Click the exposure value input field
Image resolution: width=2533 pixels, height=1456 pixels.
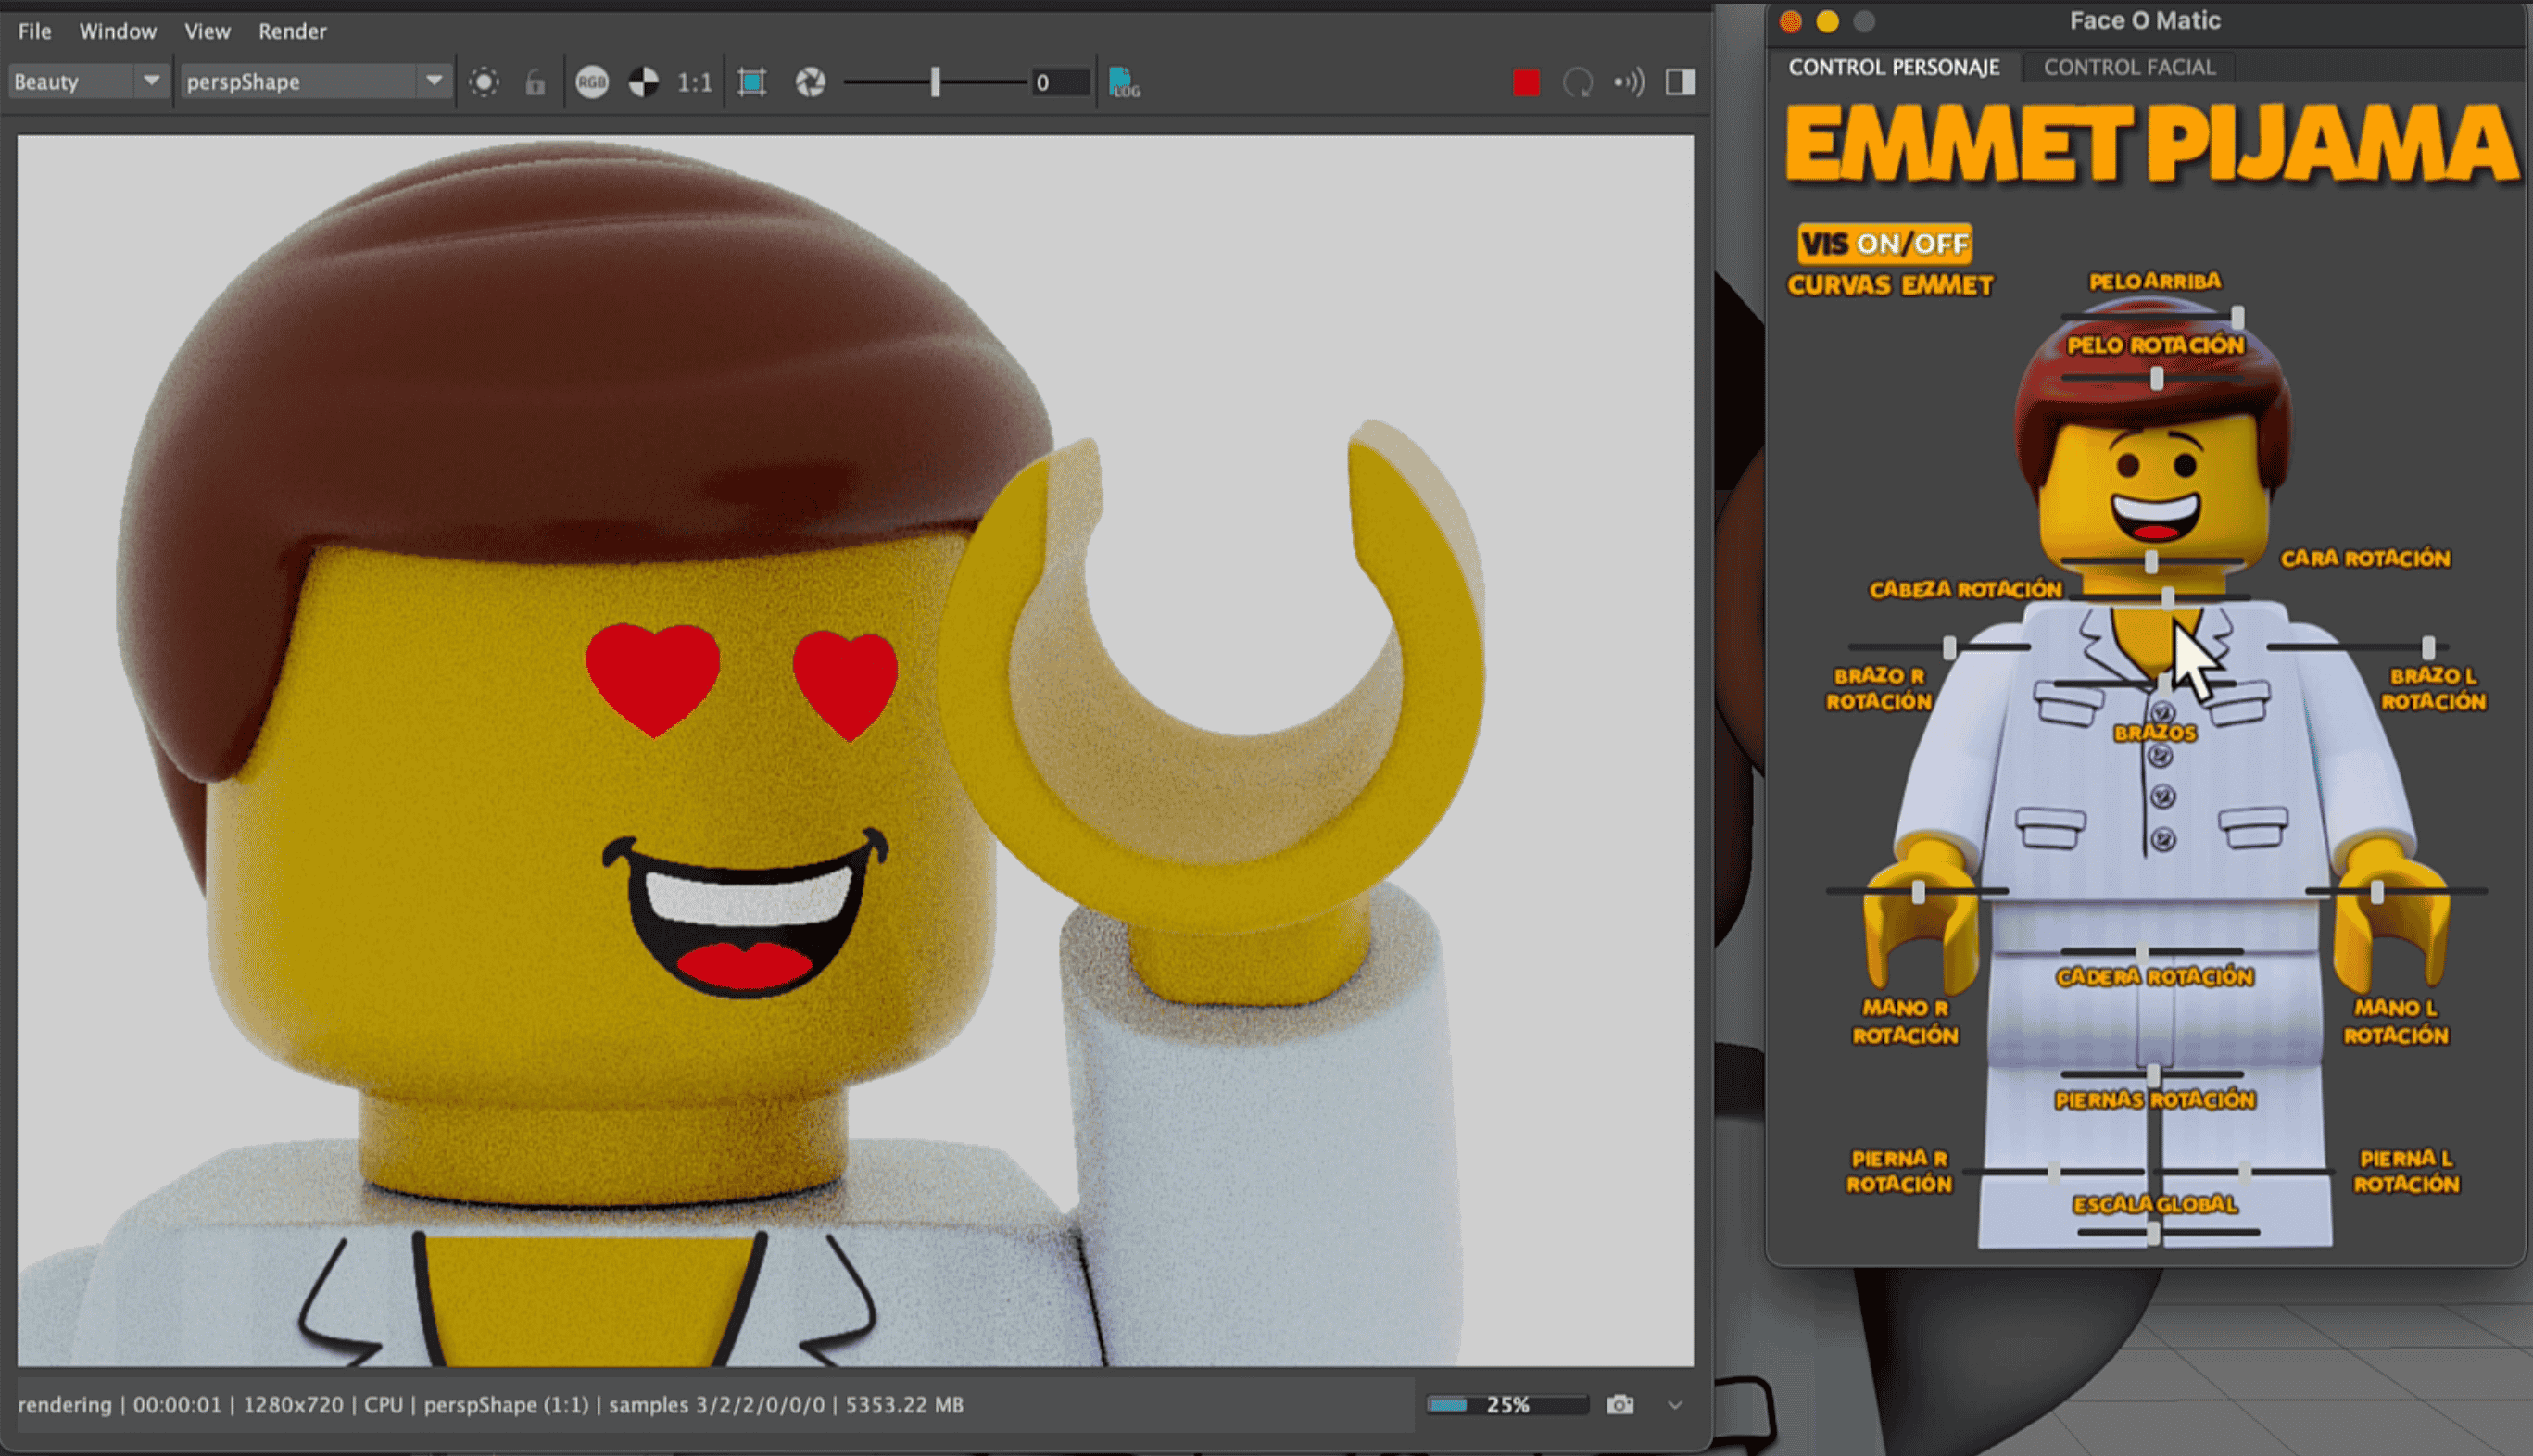[1060, 82]
